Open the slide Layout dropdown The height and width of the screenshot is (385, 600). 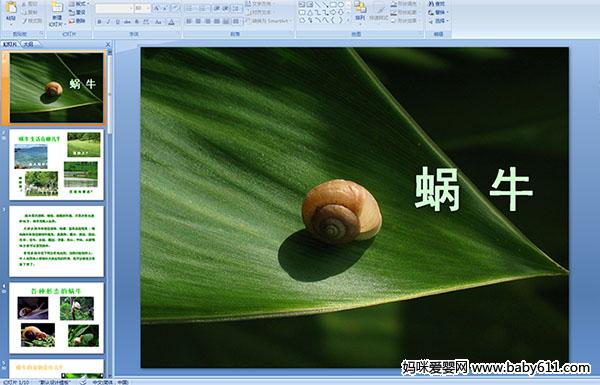coord(78,4)
